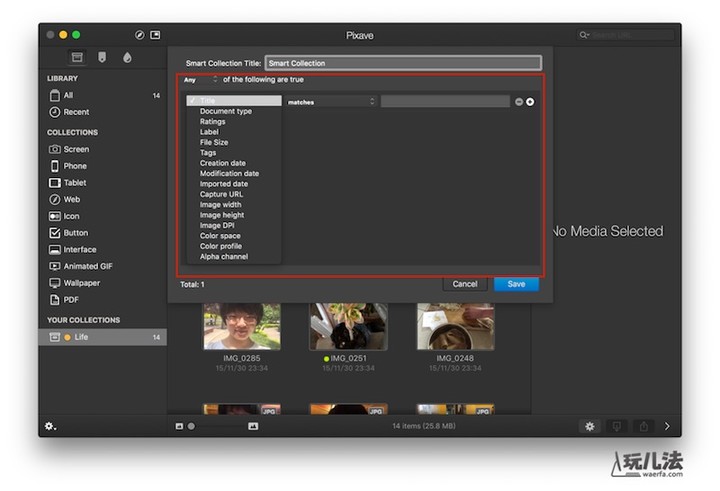This screenshot has width=720, height=491.
Task: Click the Smart Collection Title field
Action: (x=402, y=63)
